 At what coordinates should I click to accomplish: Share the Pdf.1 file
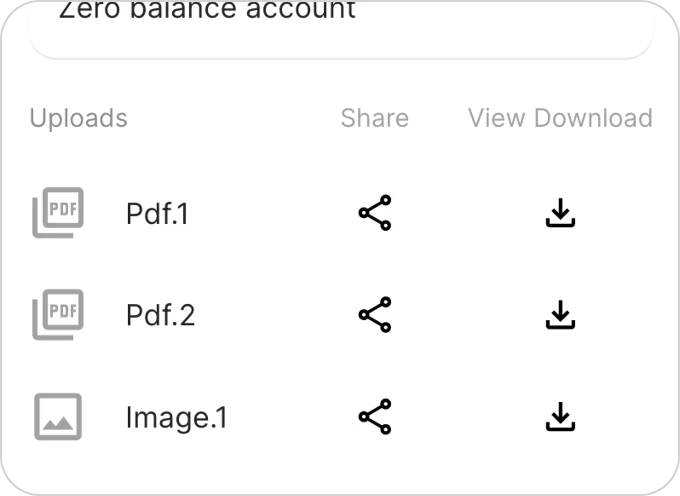pos(375,212)
